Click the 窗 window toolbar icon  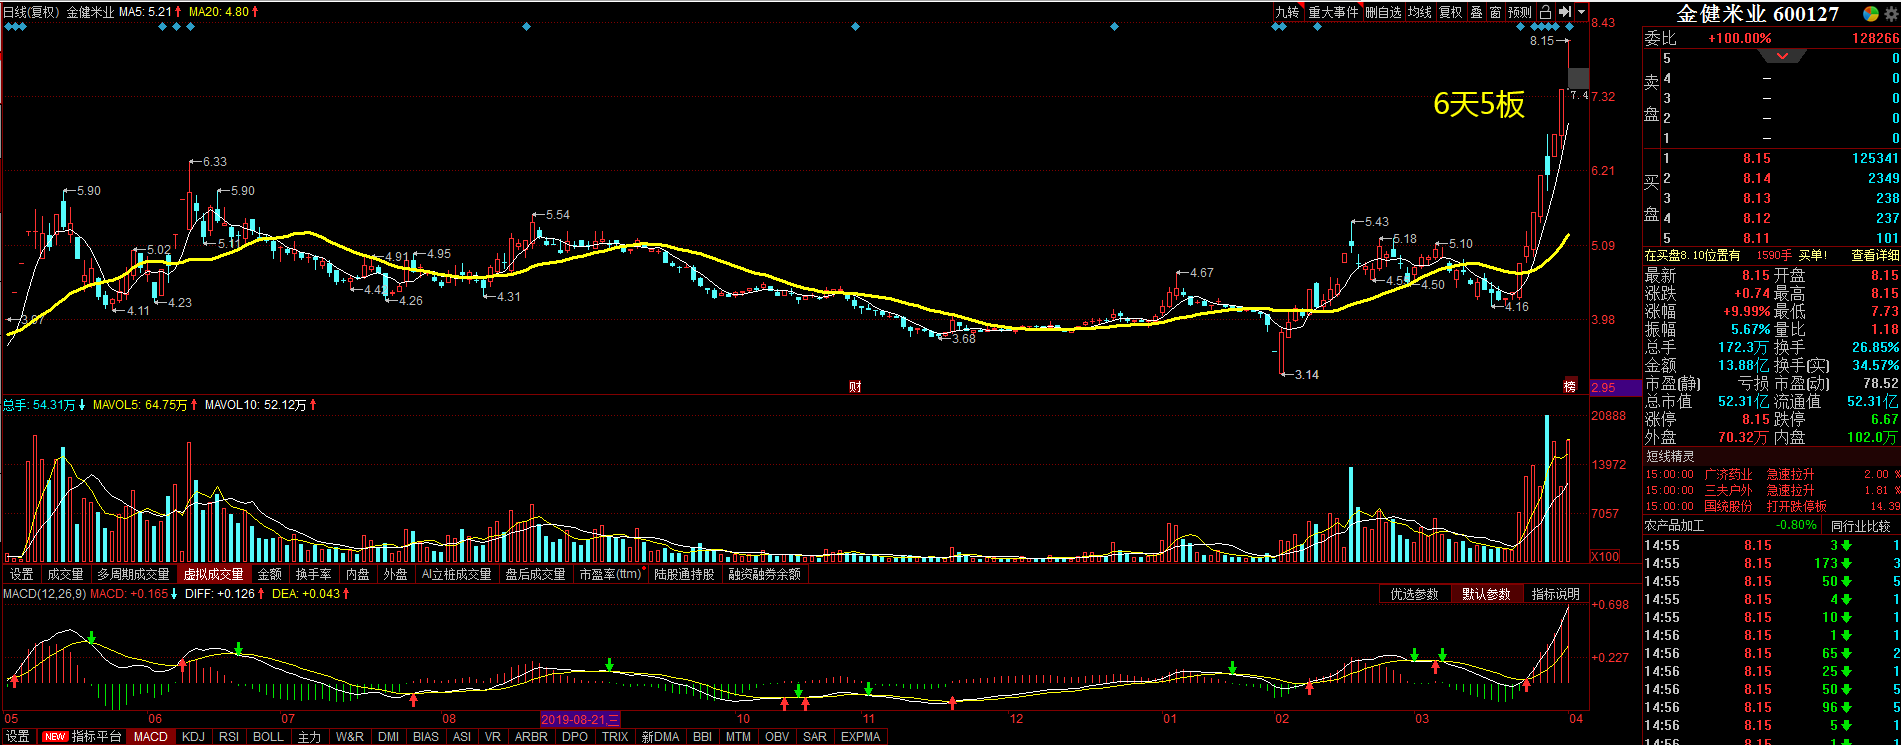pos(1495,12)
